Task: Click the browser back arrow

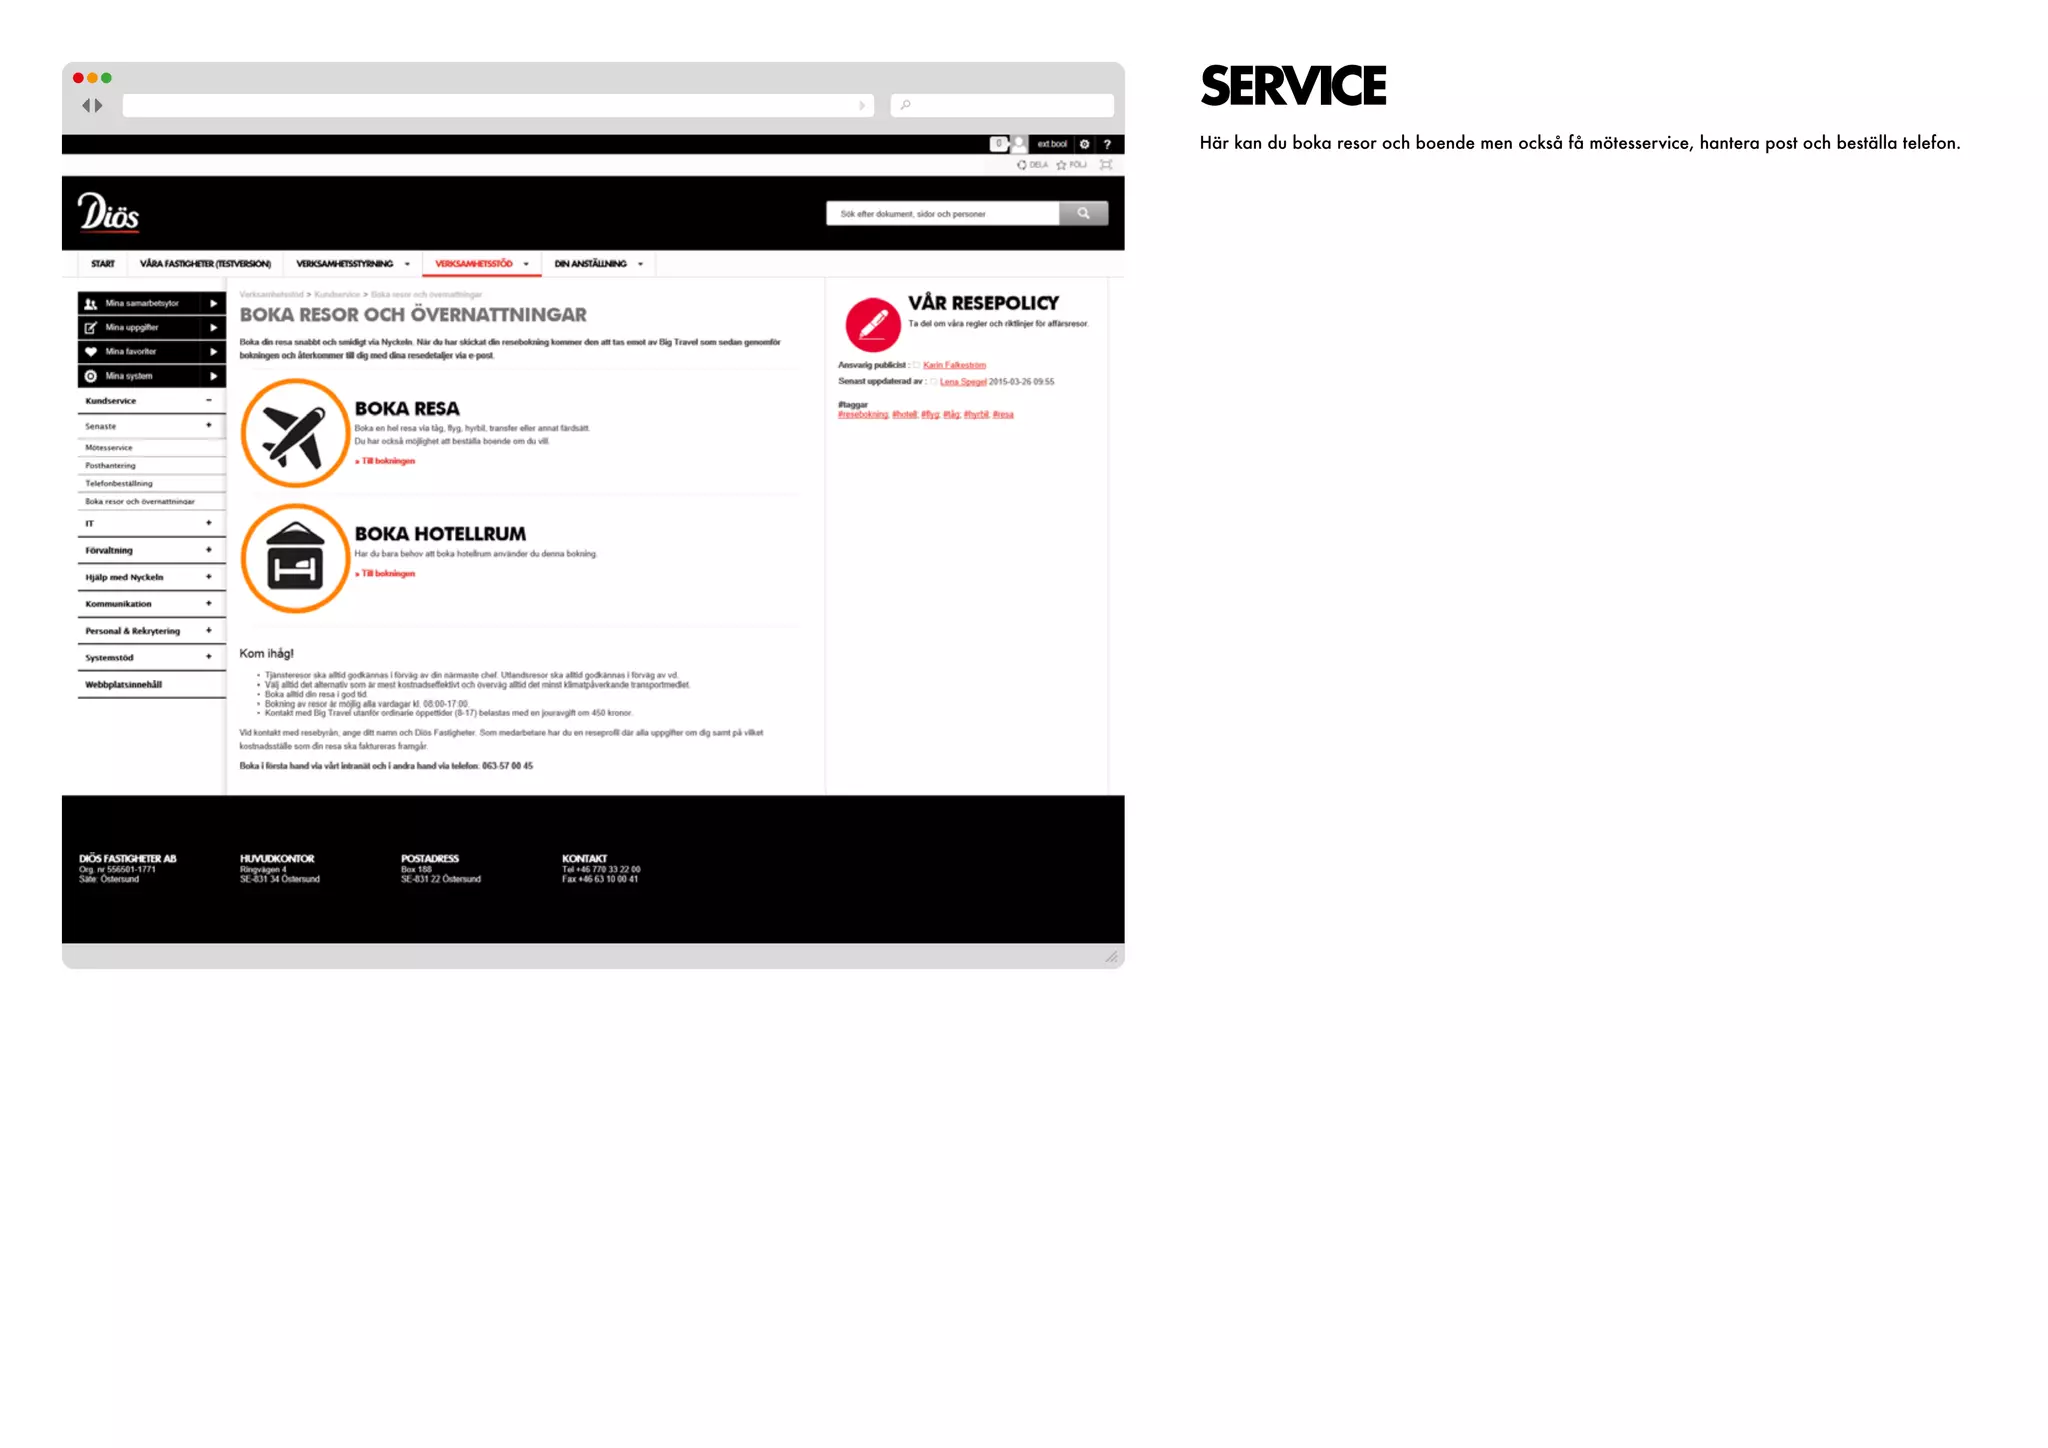Action: (x=87, y=105)
